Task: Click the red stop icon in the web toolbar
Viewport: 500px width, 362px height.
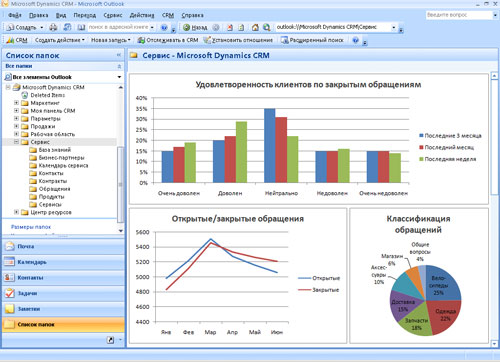Action: coord(230,27)
